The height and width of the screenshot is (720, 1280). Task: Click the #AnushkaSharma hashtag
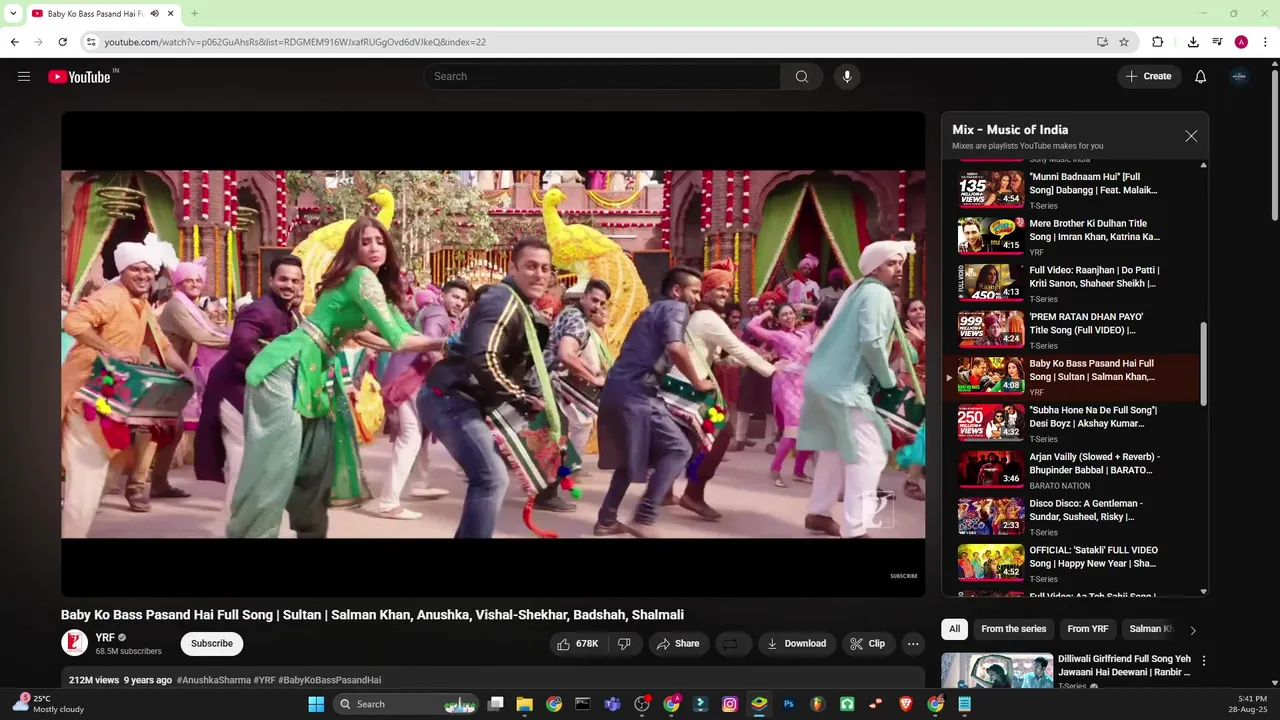(213, 680)
